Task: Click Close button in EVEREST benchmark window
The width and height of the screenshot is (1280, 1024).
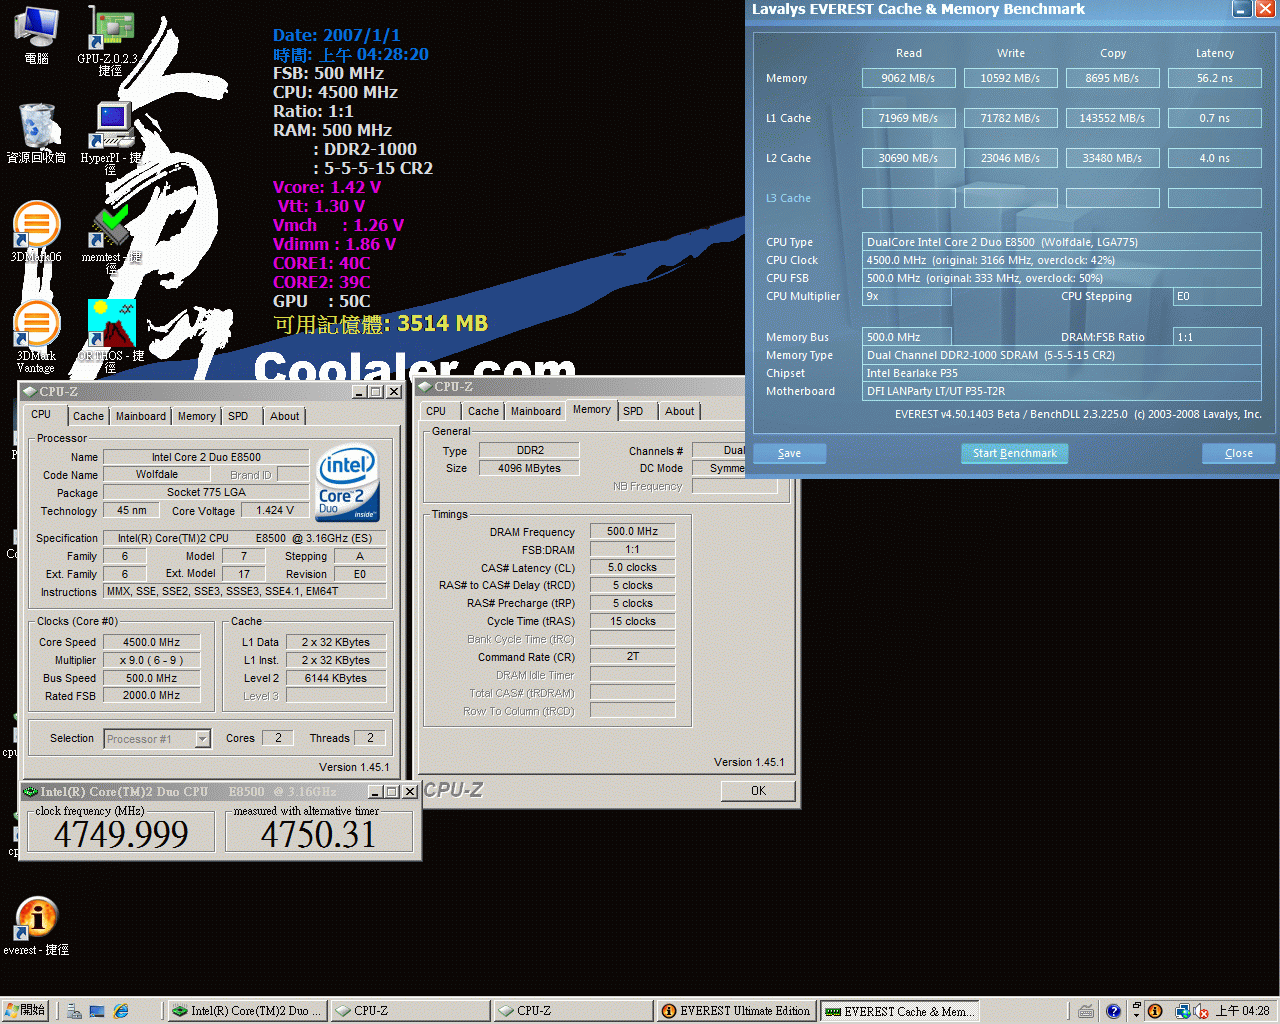Action: [1239, 453]
